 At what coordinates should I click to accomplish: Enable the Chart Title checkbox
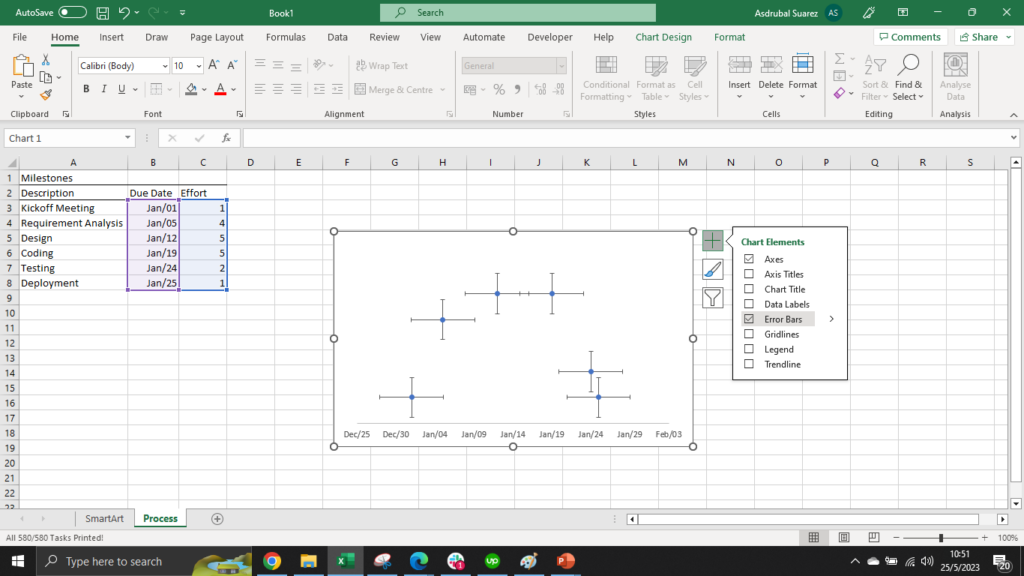[749, 289]
